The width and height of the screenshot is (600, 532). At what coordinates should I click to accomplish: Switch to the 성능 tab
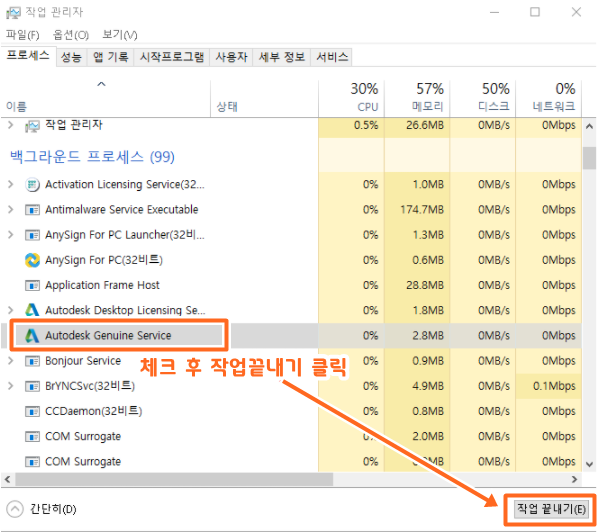72,57
